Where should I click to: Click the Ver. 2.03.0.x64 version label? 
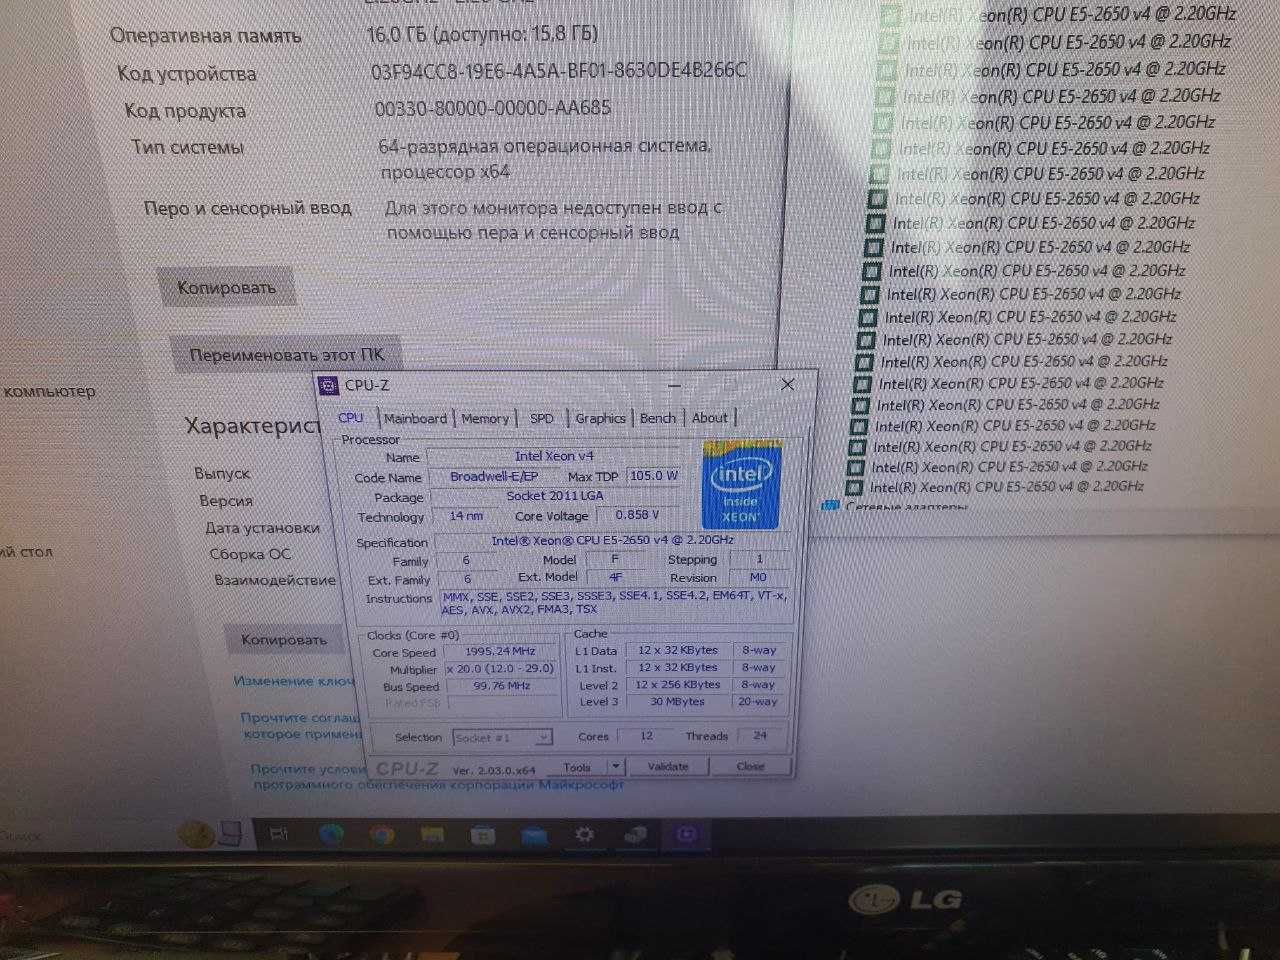pyautogui.click(x=494, y=771)
